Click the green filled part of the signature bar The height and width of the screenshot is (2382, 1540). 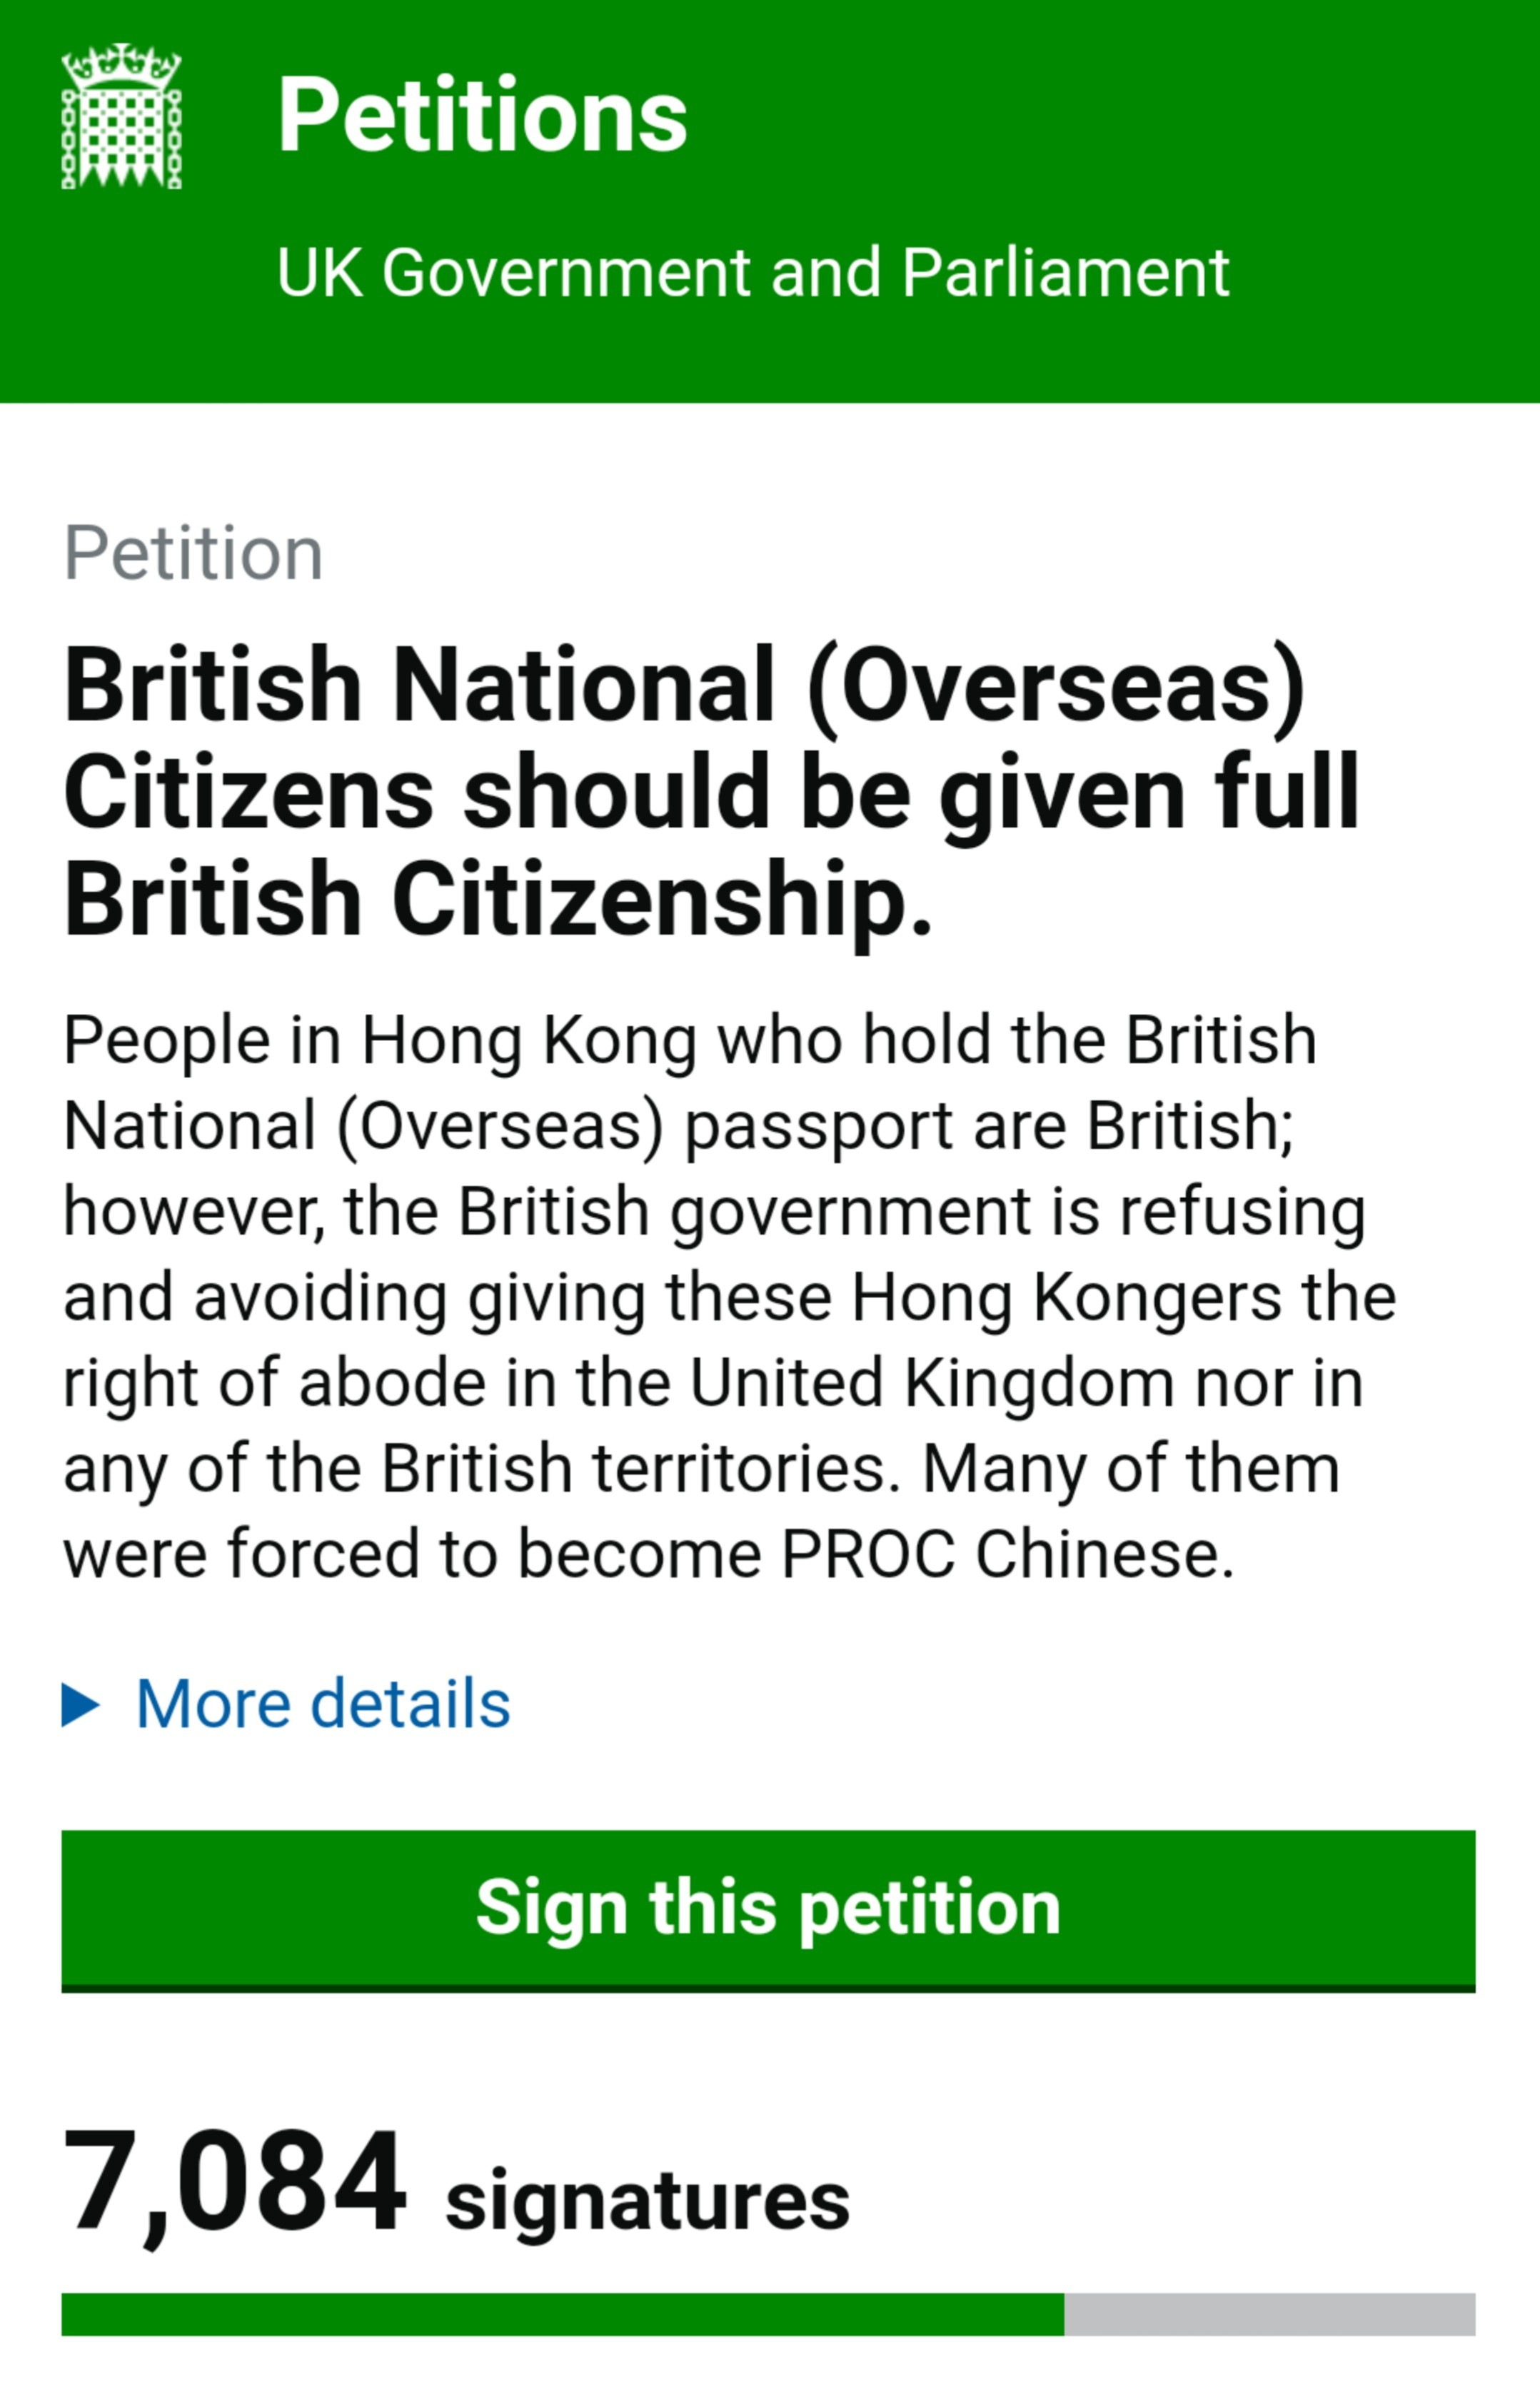[x=563, y=2314]
